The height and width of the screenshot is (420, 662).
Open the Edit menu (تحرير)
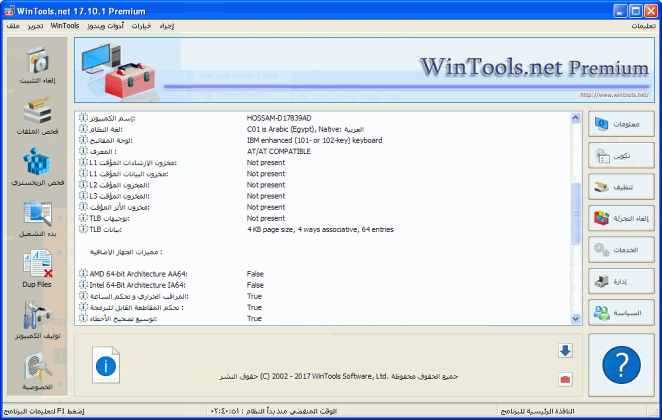pos(35,26)
